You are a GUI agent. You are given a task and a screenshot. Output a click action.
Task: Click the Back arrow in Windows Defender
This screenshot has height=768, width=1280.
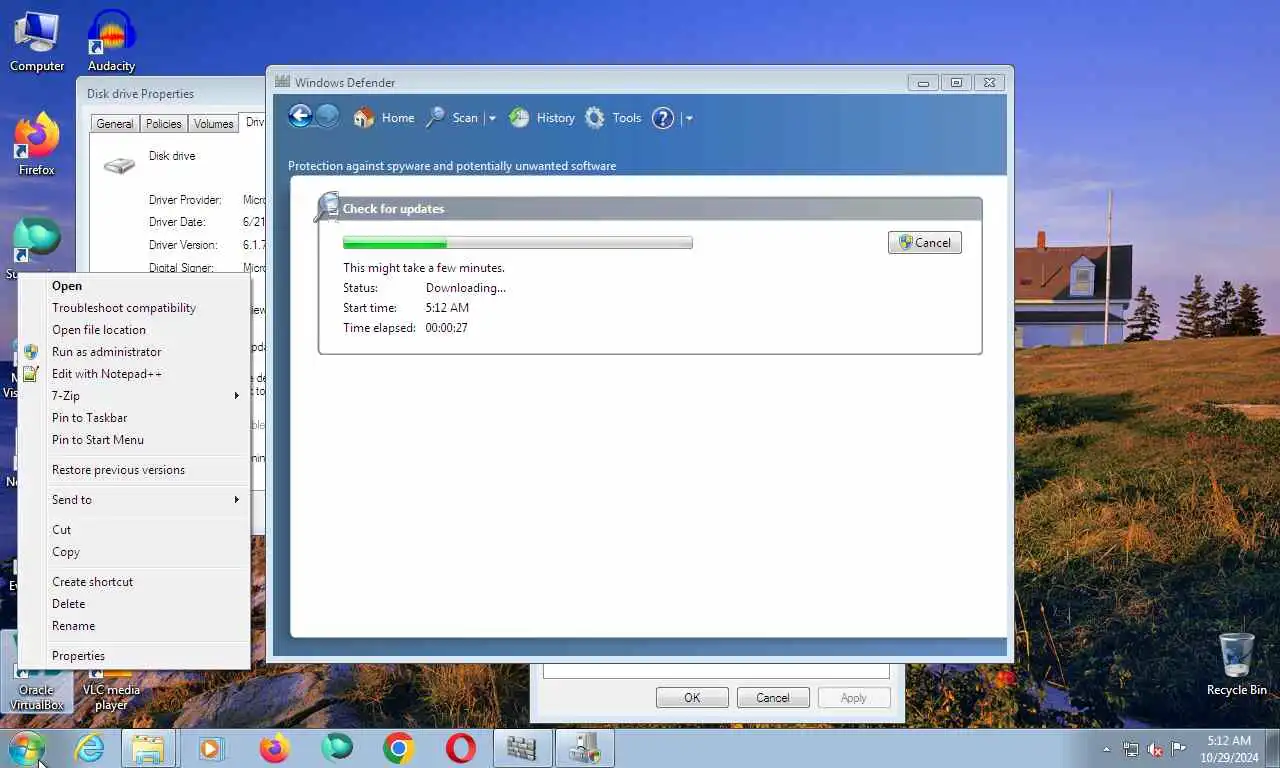click(300, 116)
